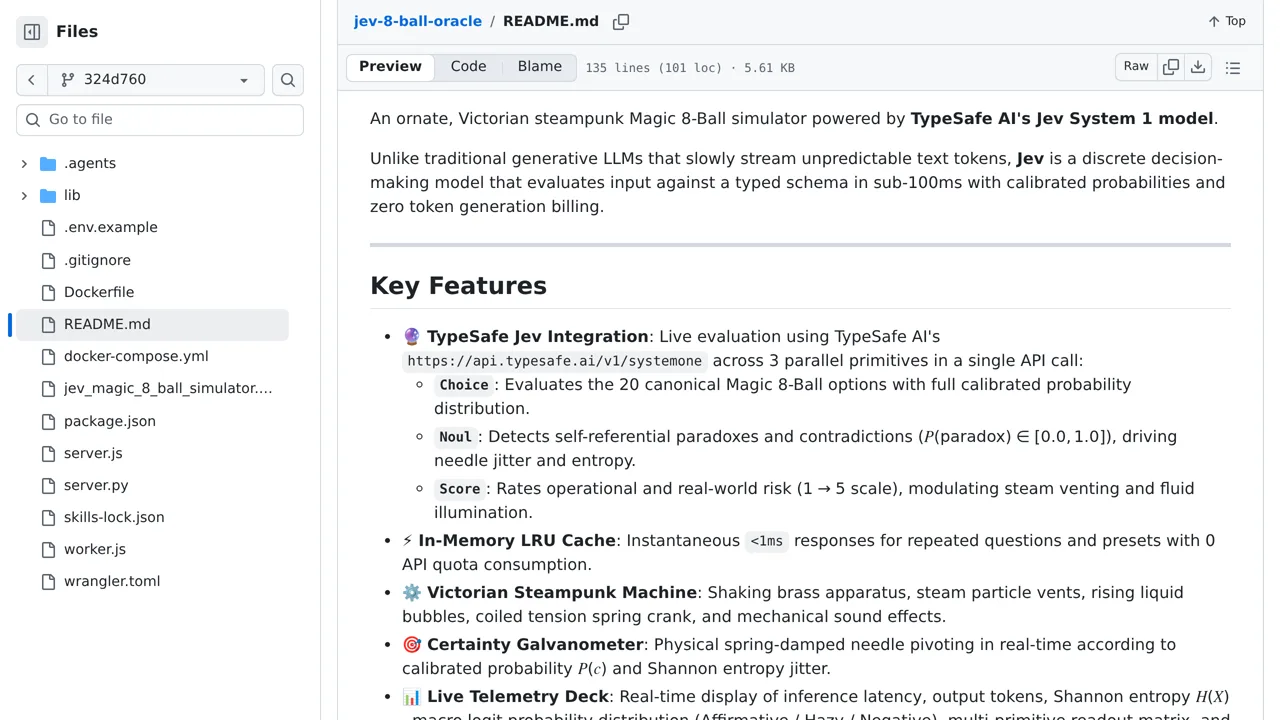Click the file icon beside docker-compose.yml

pyautogui.click(x=48, y=356)
